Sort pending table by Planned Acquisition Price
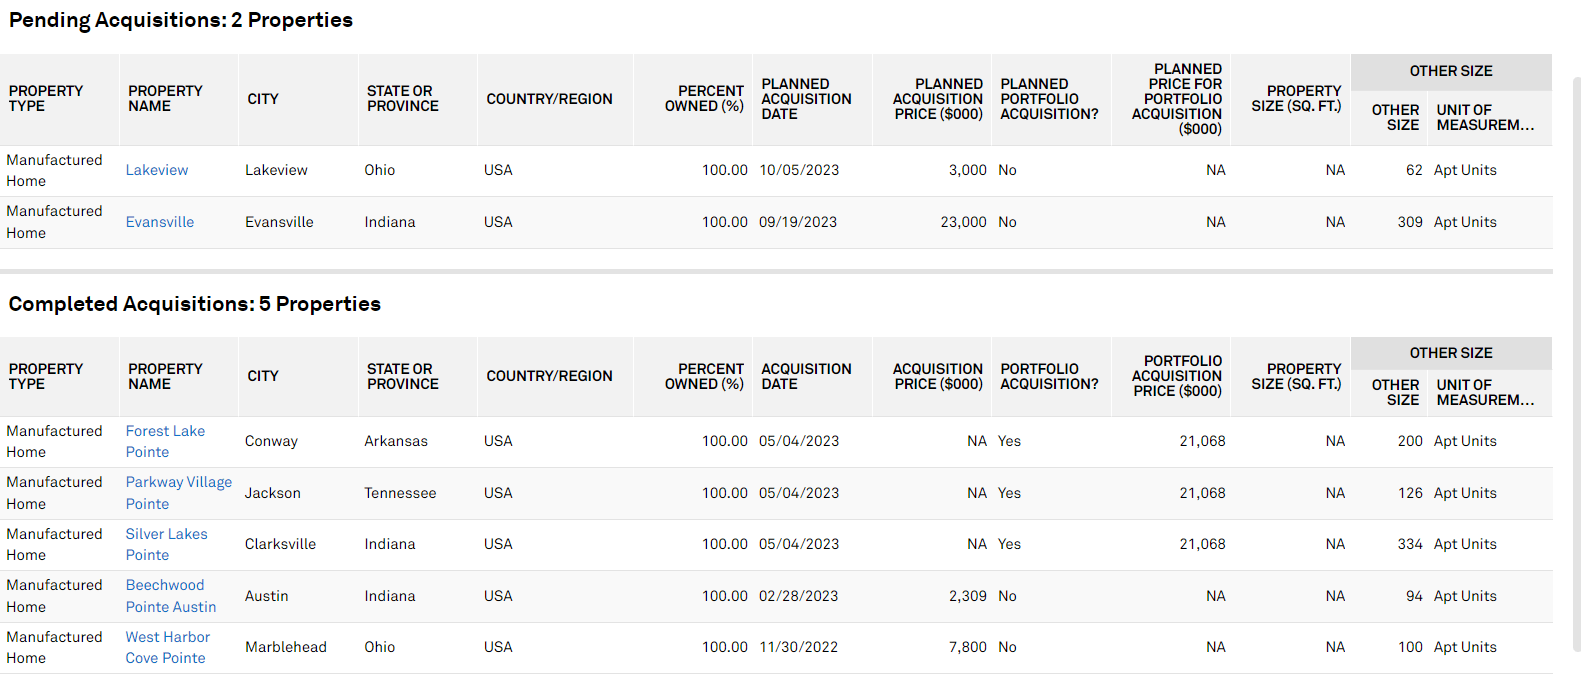1581x676 pixels. click(x=937, y=99)
